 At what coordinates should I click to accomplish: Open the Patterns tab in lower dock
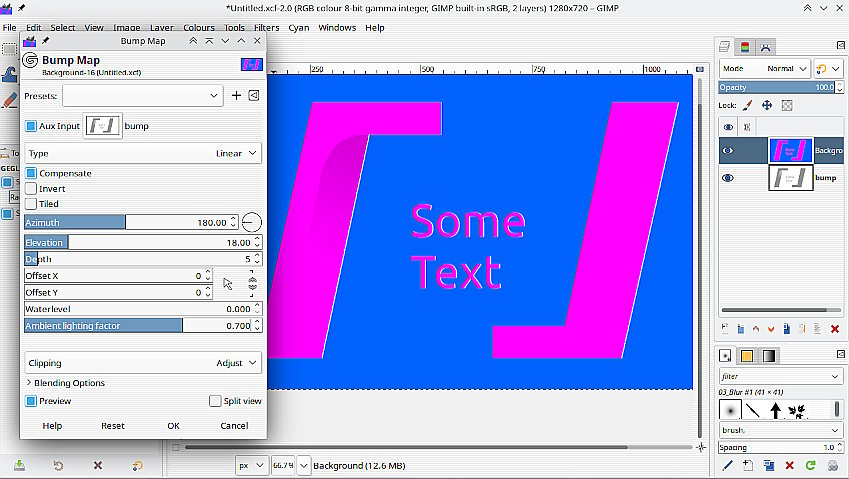pos(747,356)
